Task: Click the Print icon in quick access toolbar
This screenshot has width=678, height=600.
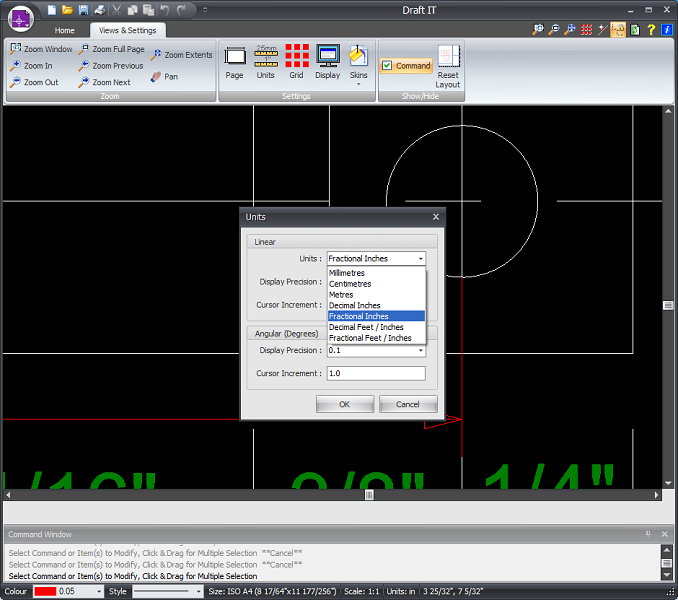Action: 100,10
